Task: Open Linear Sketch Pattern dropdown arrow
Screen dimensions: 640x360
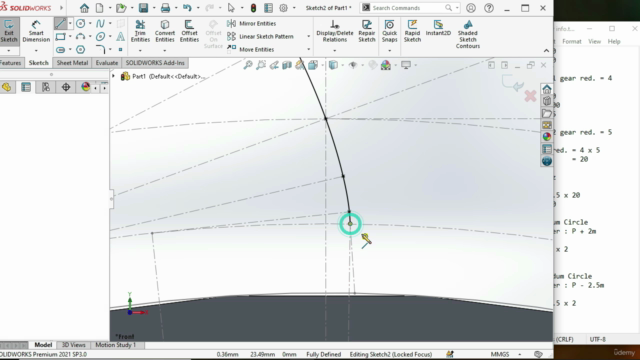Action: coord(308,36)
